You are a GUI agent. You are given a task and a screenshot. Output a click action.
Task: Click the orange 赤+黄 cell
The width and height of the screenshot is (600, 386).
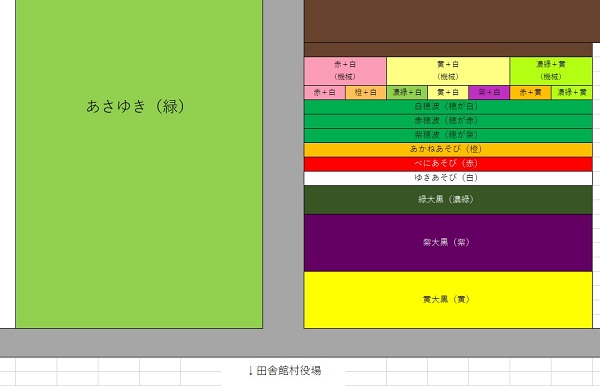click(530, 93)
